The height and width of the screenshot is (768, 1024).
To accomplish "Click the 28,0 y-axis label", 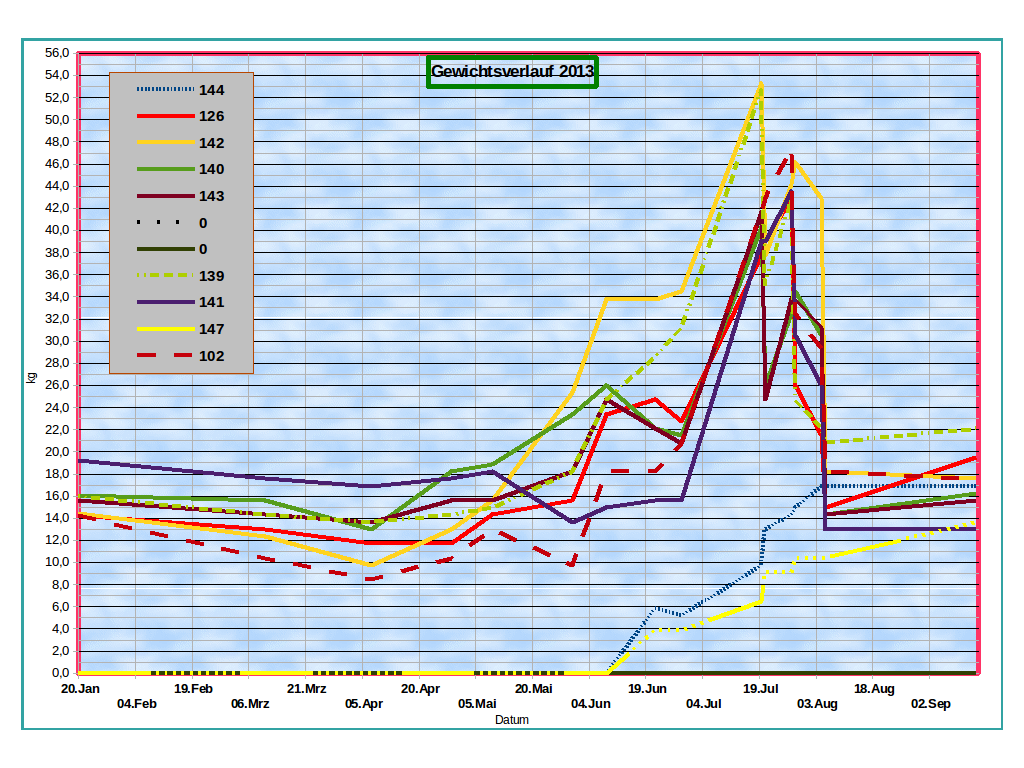I will pyautogui.click(x=57, y=362).
